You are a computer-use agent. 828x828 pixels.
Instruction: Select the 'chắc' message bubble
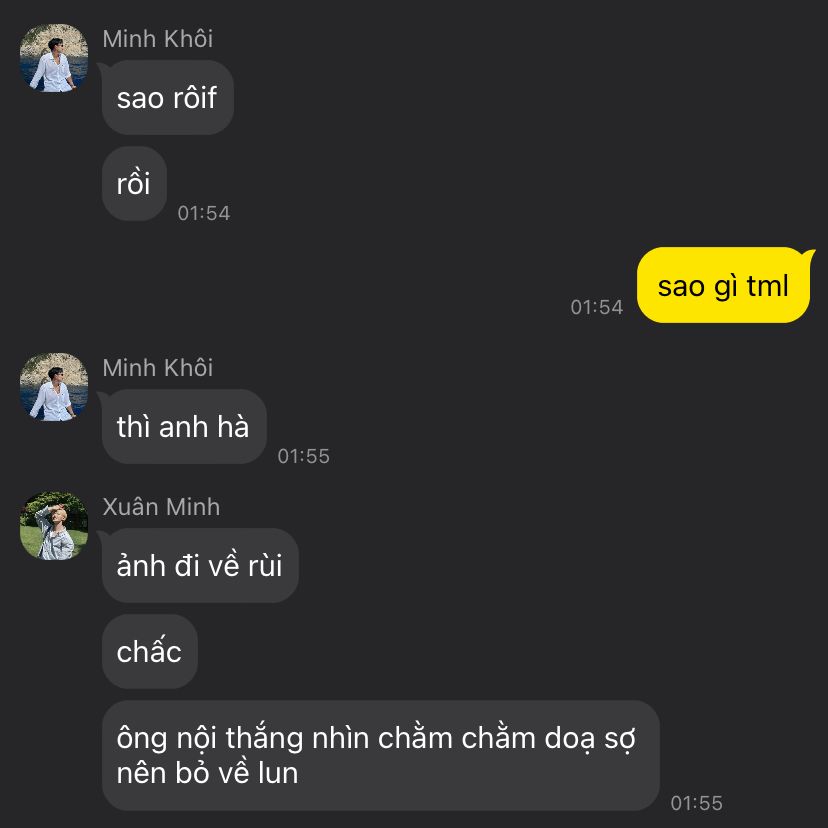(x=149, y=652)
